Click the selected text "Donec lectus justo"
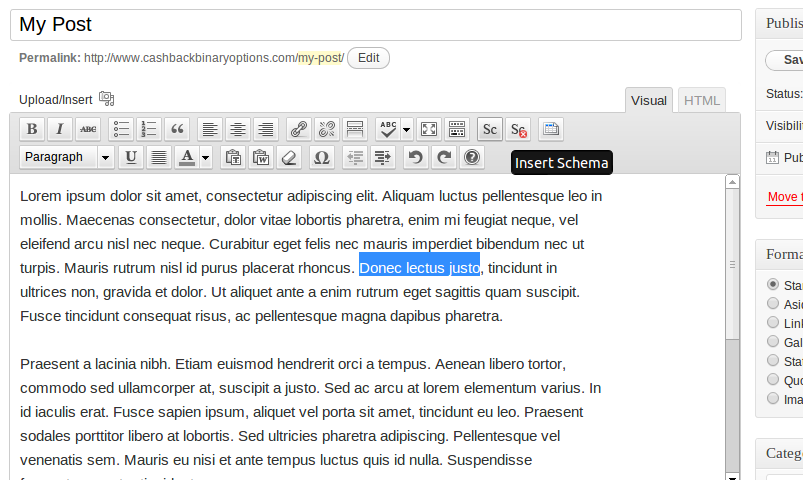 point(419,264)
